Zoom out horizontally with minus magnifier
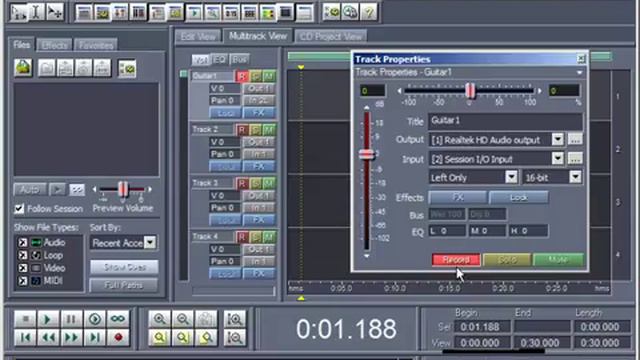 click(x=182, y=319)
